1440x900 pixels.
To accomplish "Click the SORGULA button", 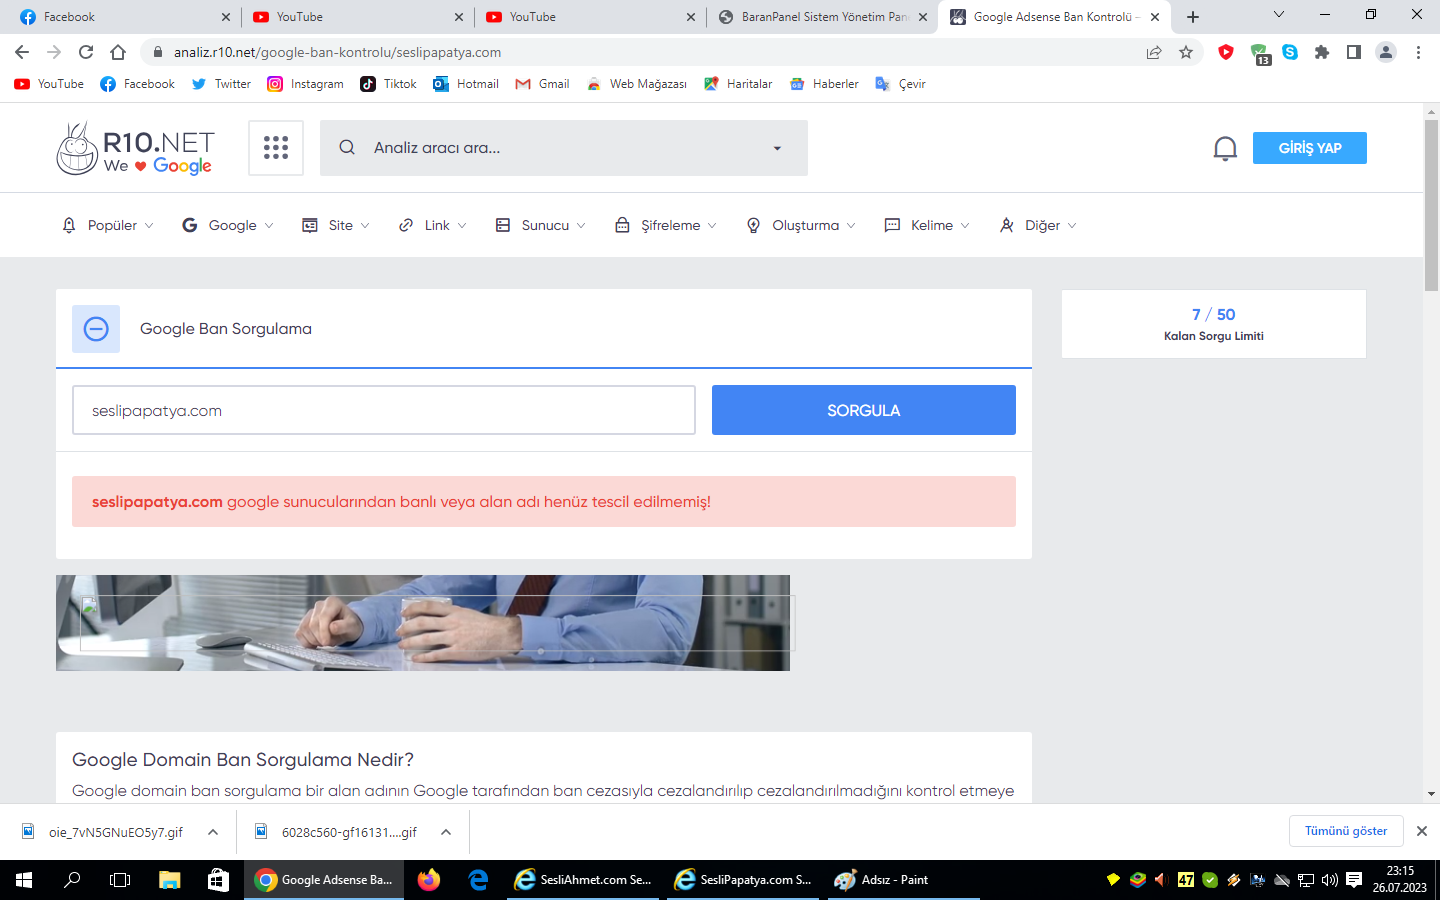I will click(x=864, y=410).
